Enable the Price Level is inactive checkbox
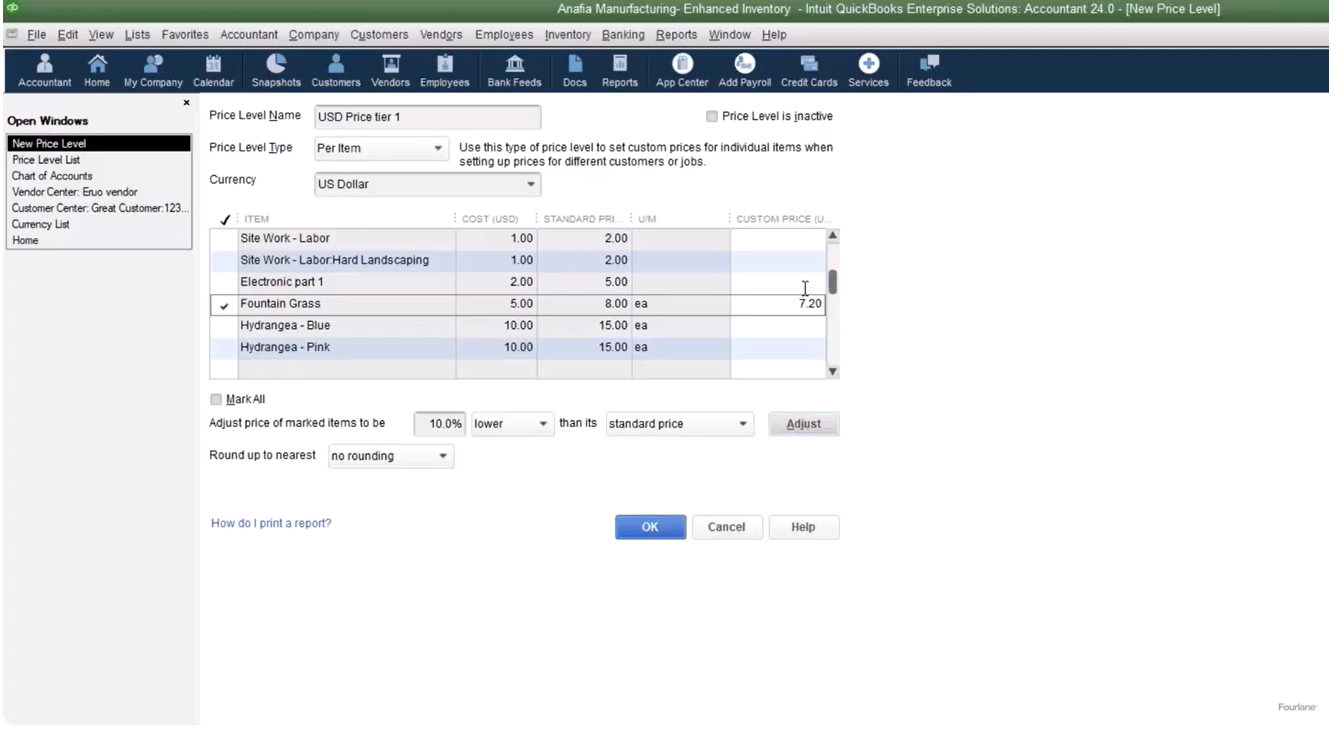Screen dimensions: 1335x730 (712, 117)
